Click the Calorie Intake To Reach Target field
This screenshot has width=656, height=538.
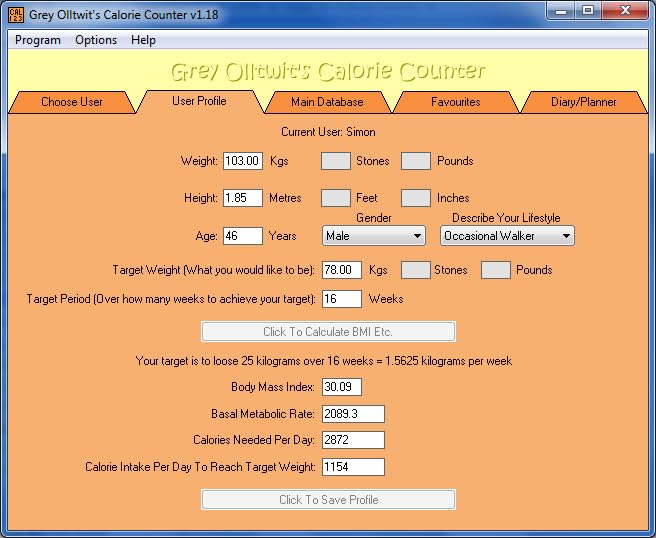click(x=353, y=467)
